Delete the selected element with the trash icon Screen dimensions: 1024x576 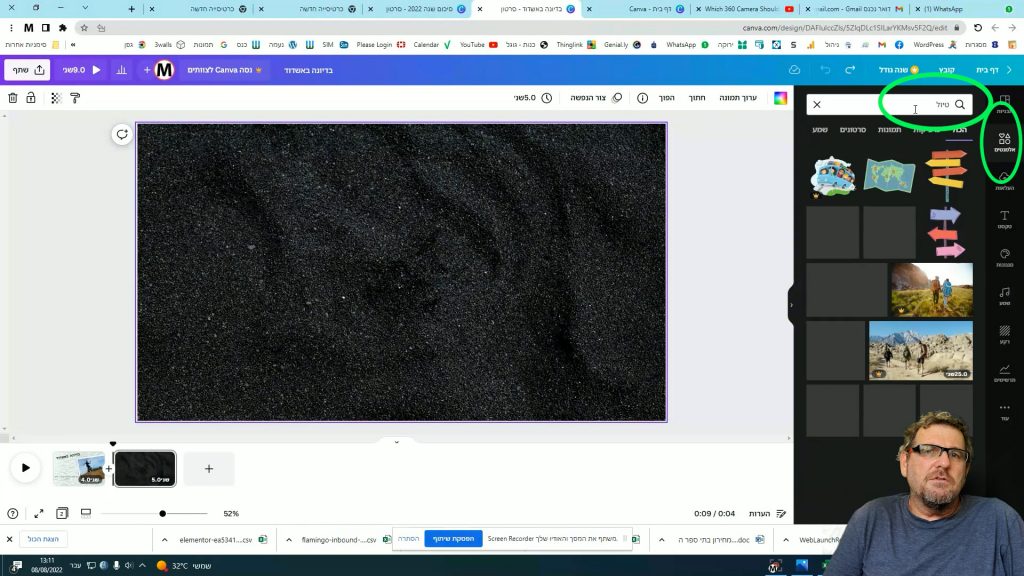pos(12,98)
